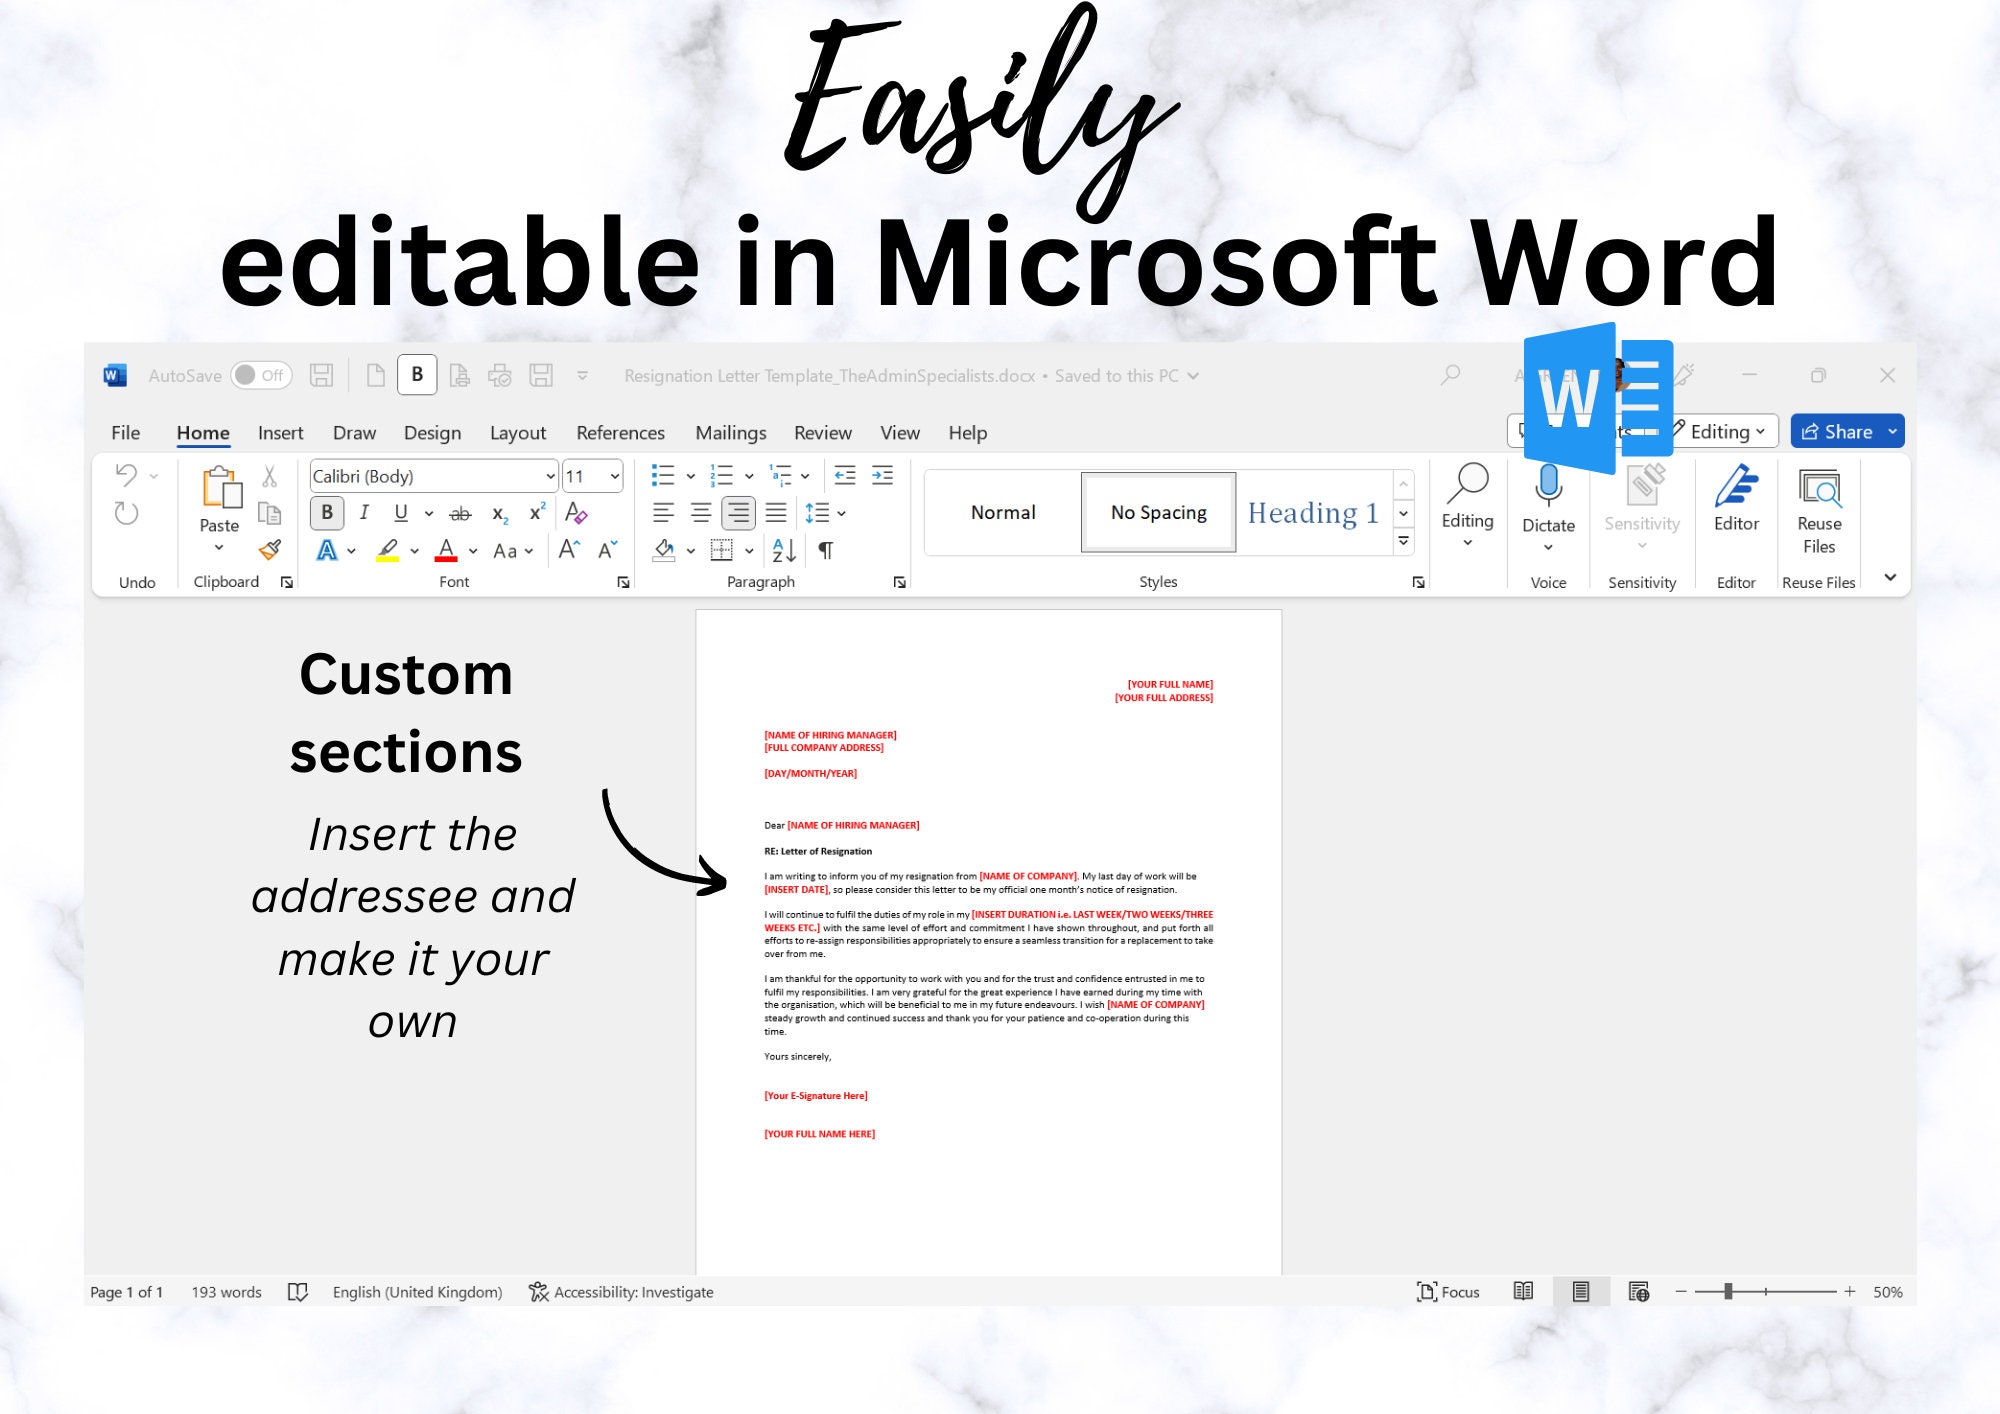Image resolution: width=2000 pixels, height=1414 pixels.
Task: Show paragraph marks with the pilcrow icon
Action: pos(826,550)
